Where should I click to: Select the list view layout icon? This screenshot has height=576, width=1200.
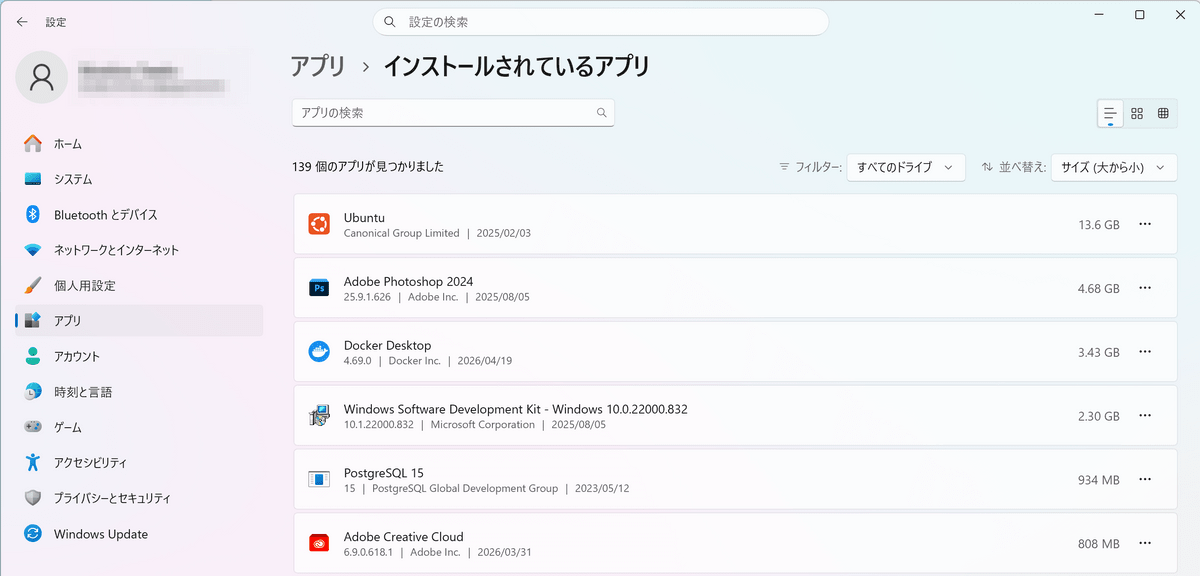pyautogui.click(x=1110, y=114)
